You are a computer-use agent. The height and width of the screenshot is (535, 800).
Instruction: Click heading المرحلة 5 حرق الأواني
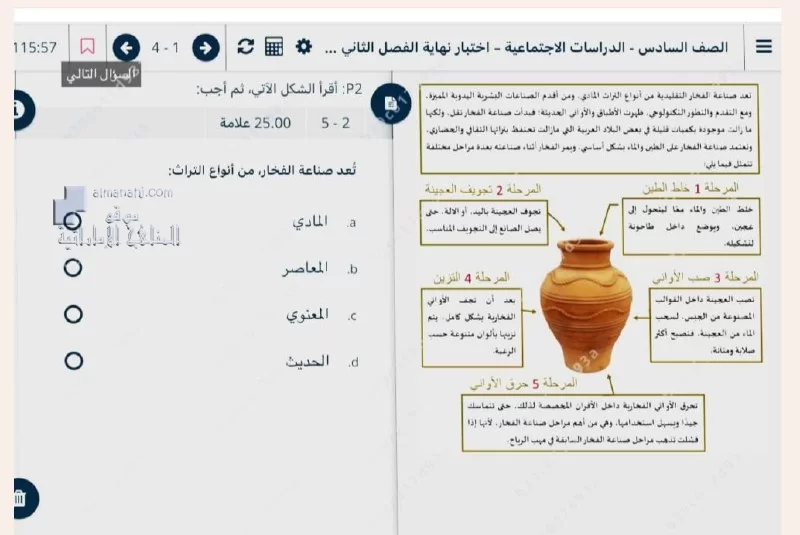523,383
